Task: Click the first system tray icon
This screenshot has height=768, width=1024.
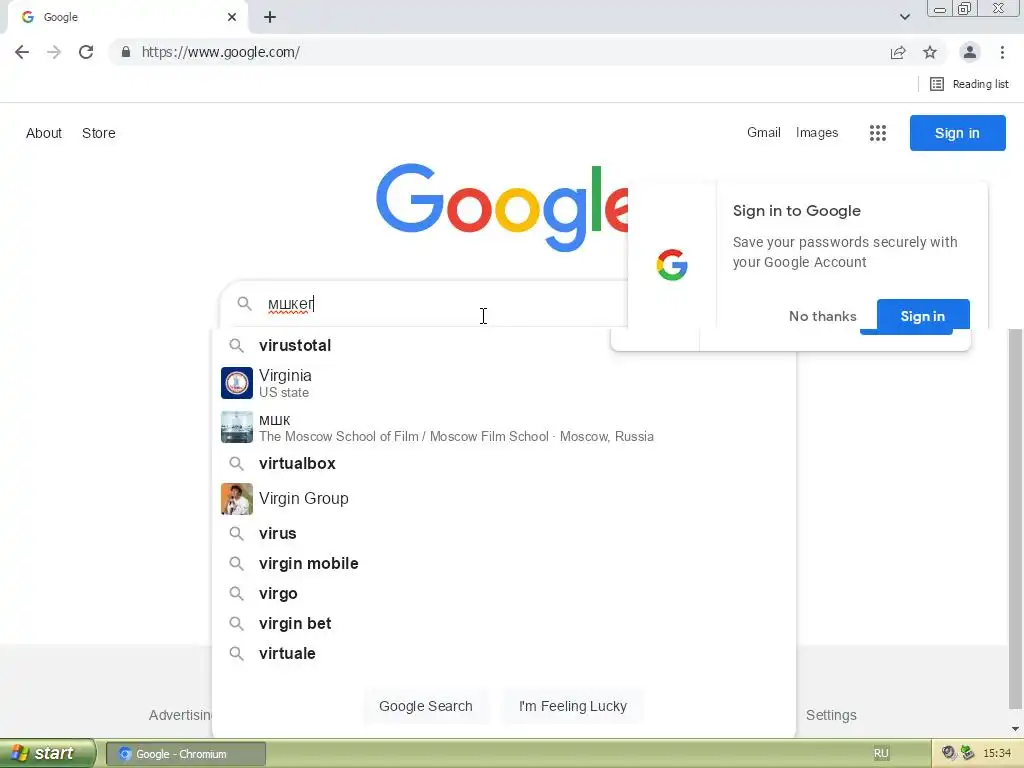Action: (x=949, y=753)
